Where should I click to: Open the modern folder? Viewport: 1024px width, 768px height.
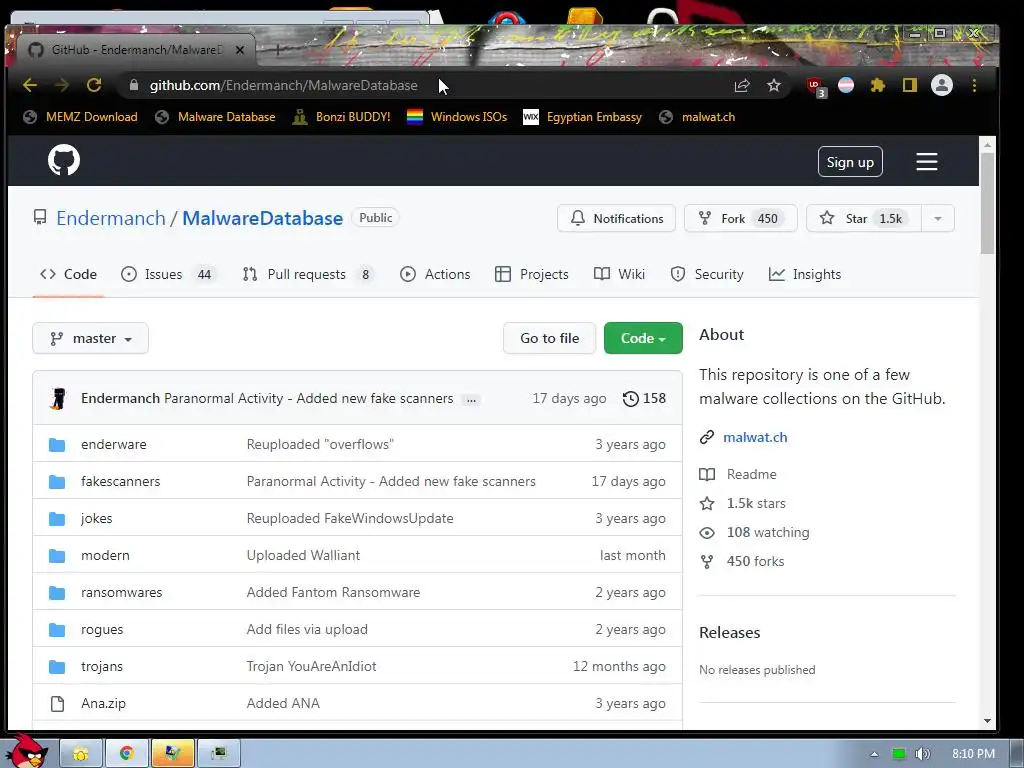coord(105,556)
